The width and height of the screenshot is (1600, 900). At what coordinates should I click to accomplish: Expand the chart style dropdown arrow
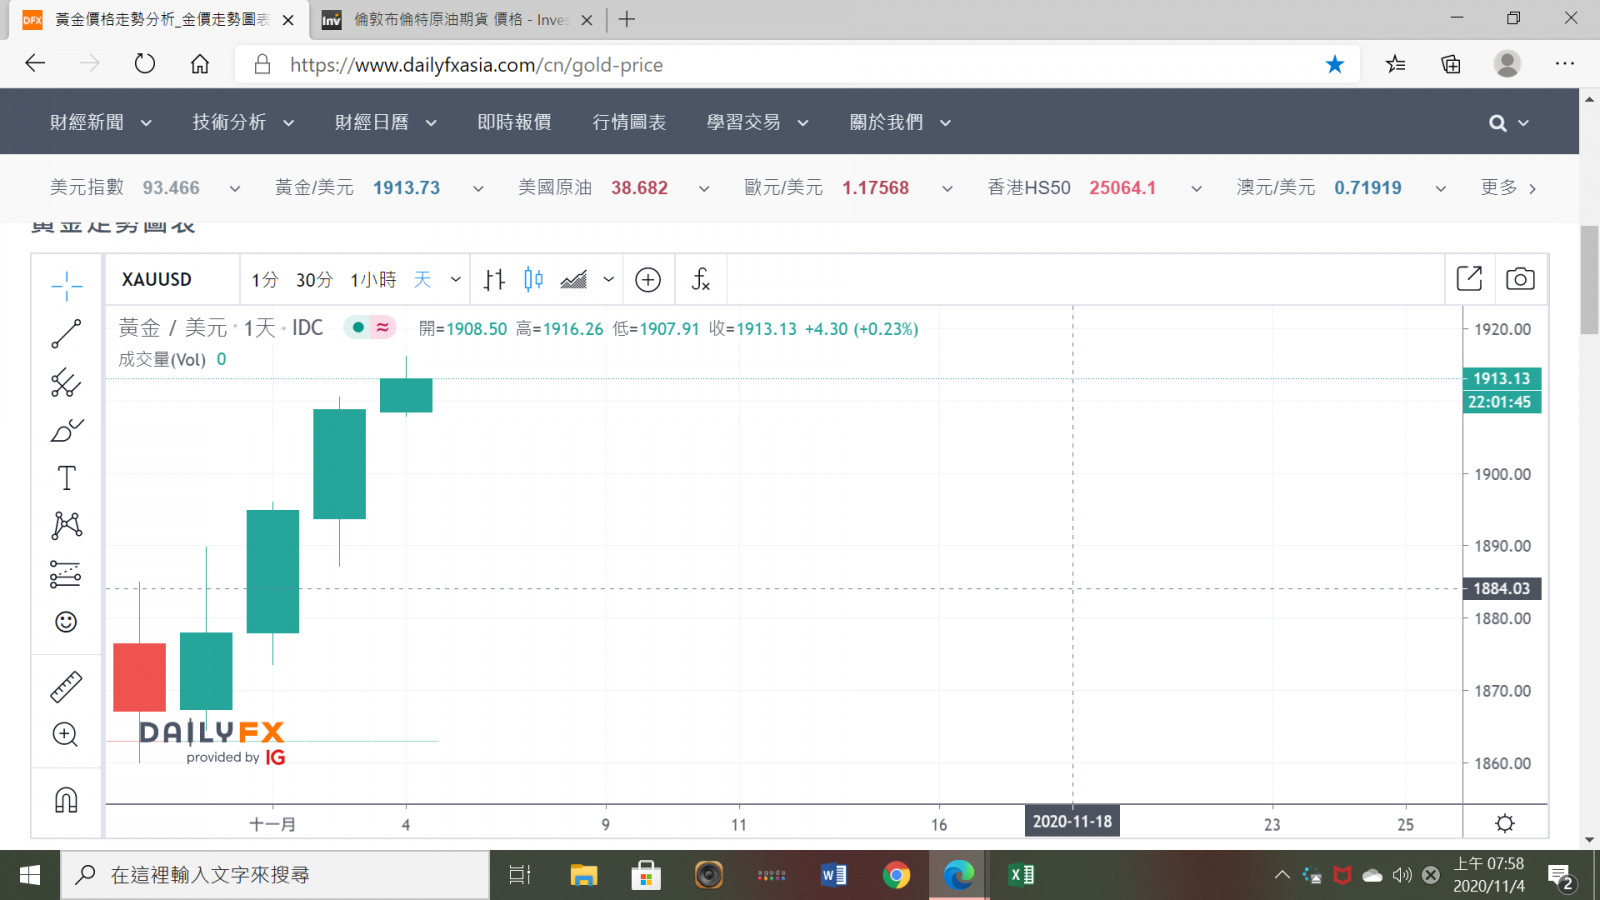tap(608, 280)
